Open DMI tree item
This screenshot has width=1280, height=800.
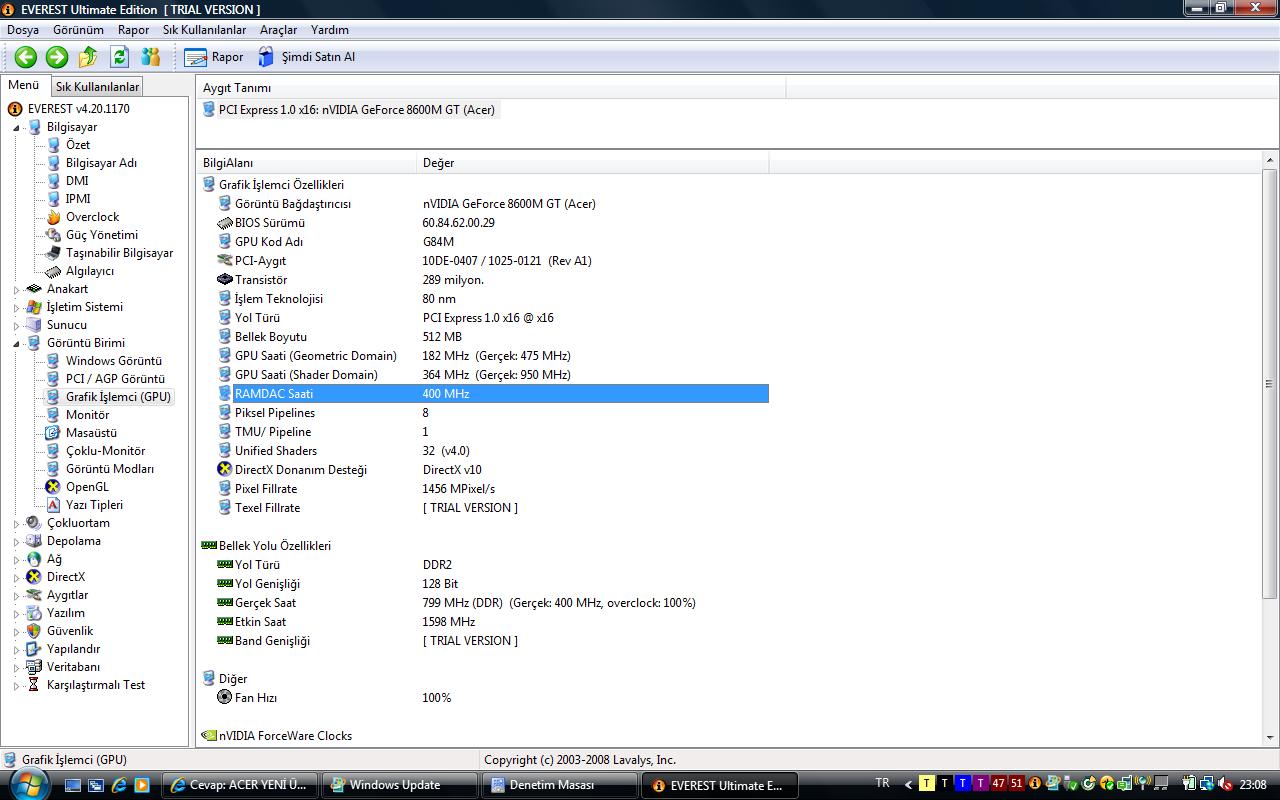pos(77,181)
